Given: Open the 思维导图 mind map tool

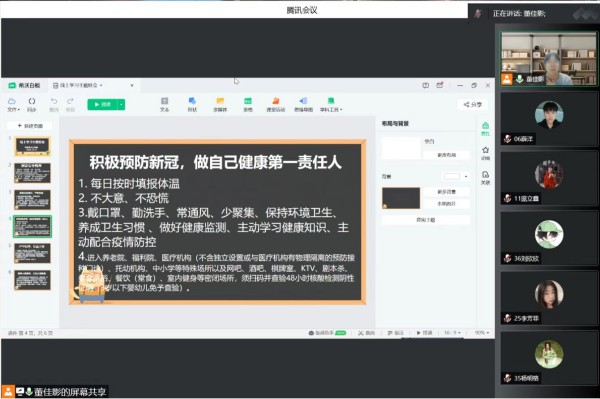Looking at the screenshot, I should click(303, 101).
